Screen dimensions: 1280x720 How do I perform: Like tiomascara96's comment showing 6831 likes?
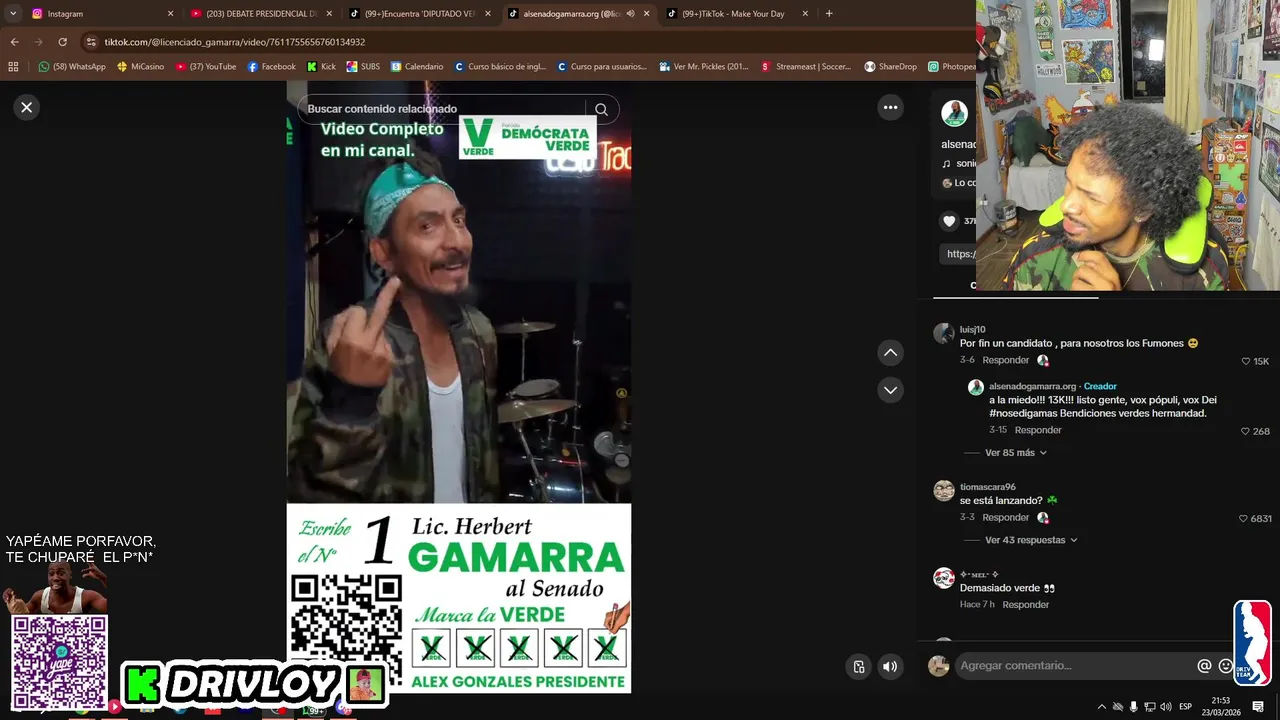coord(1243,519)
